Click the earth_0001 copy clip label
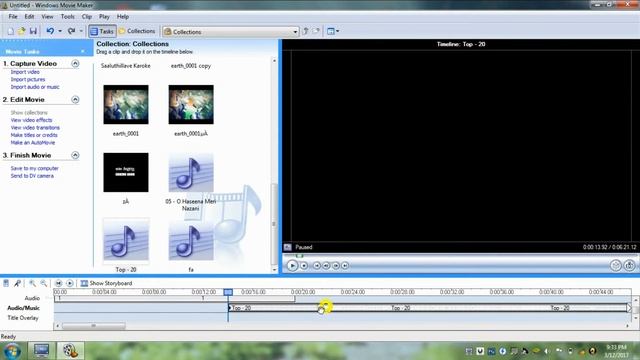Image resolution: width=640 pixels, height=360 pixels. point(191,66)
